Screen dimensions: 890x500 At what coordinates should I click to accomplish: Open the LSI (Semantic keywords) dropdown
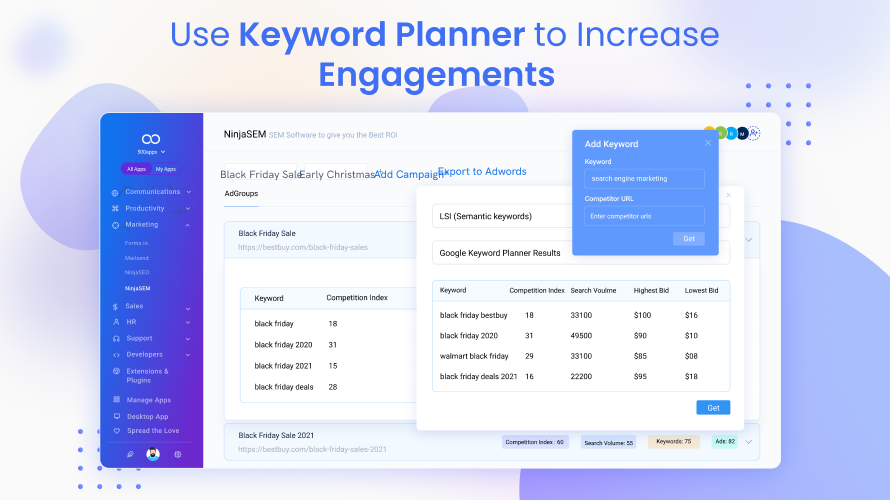pyautogui.click(x=581, y=216)
